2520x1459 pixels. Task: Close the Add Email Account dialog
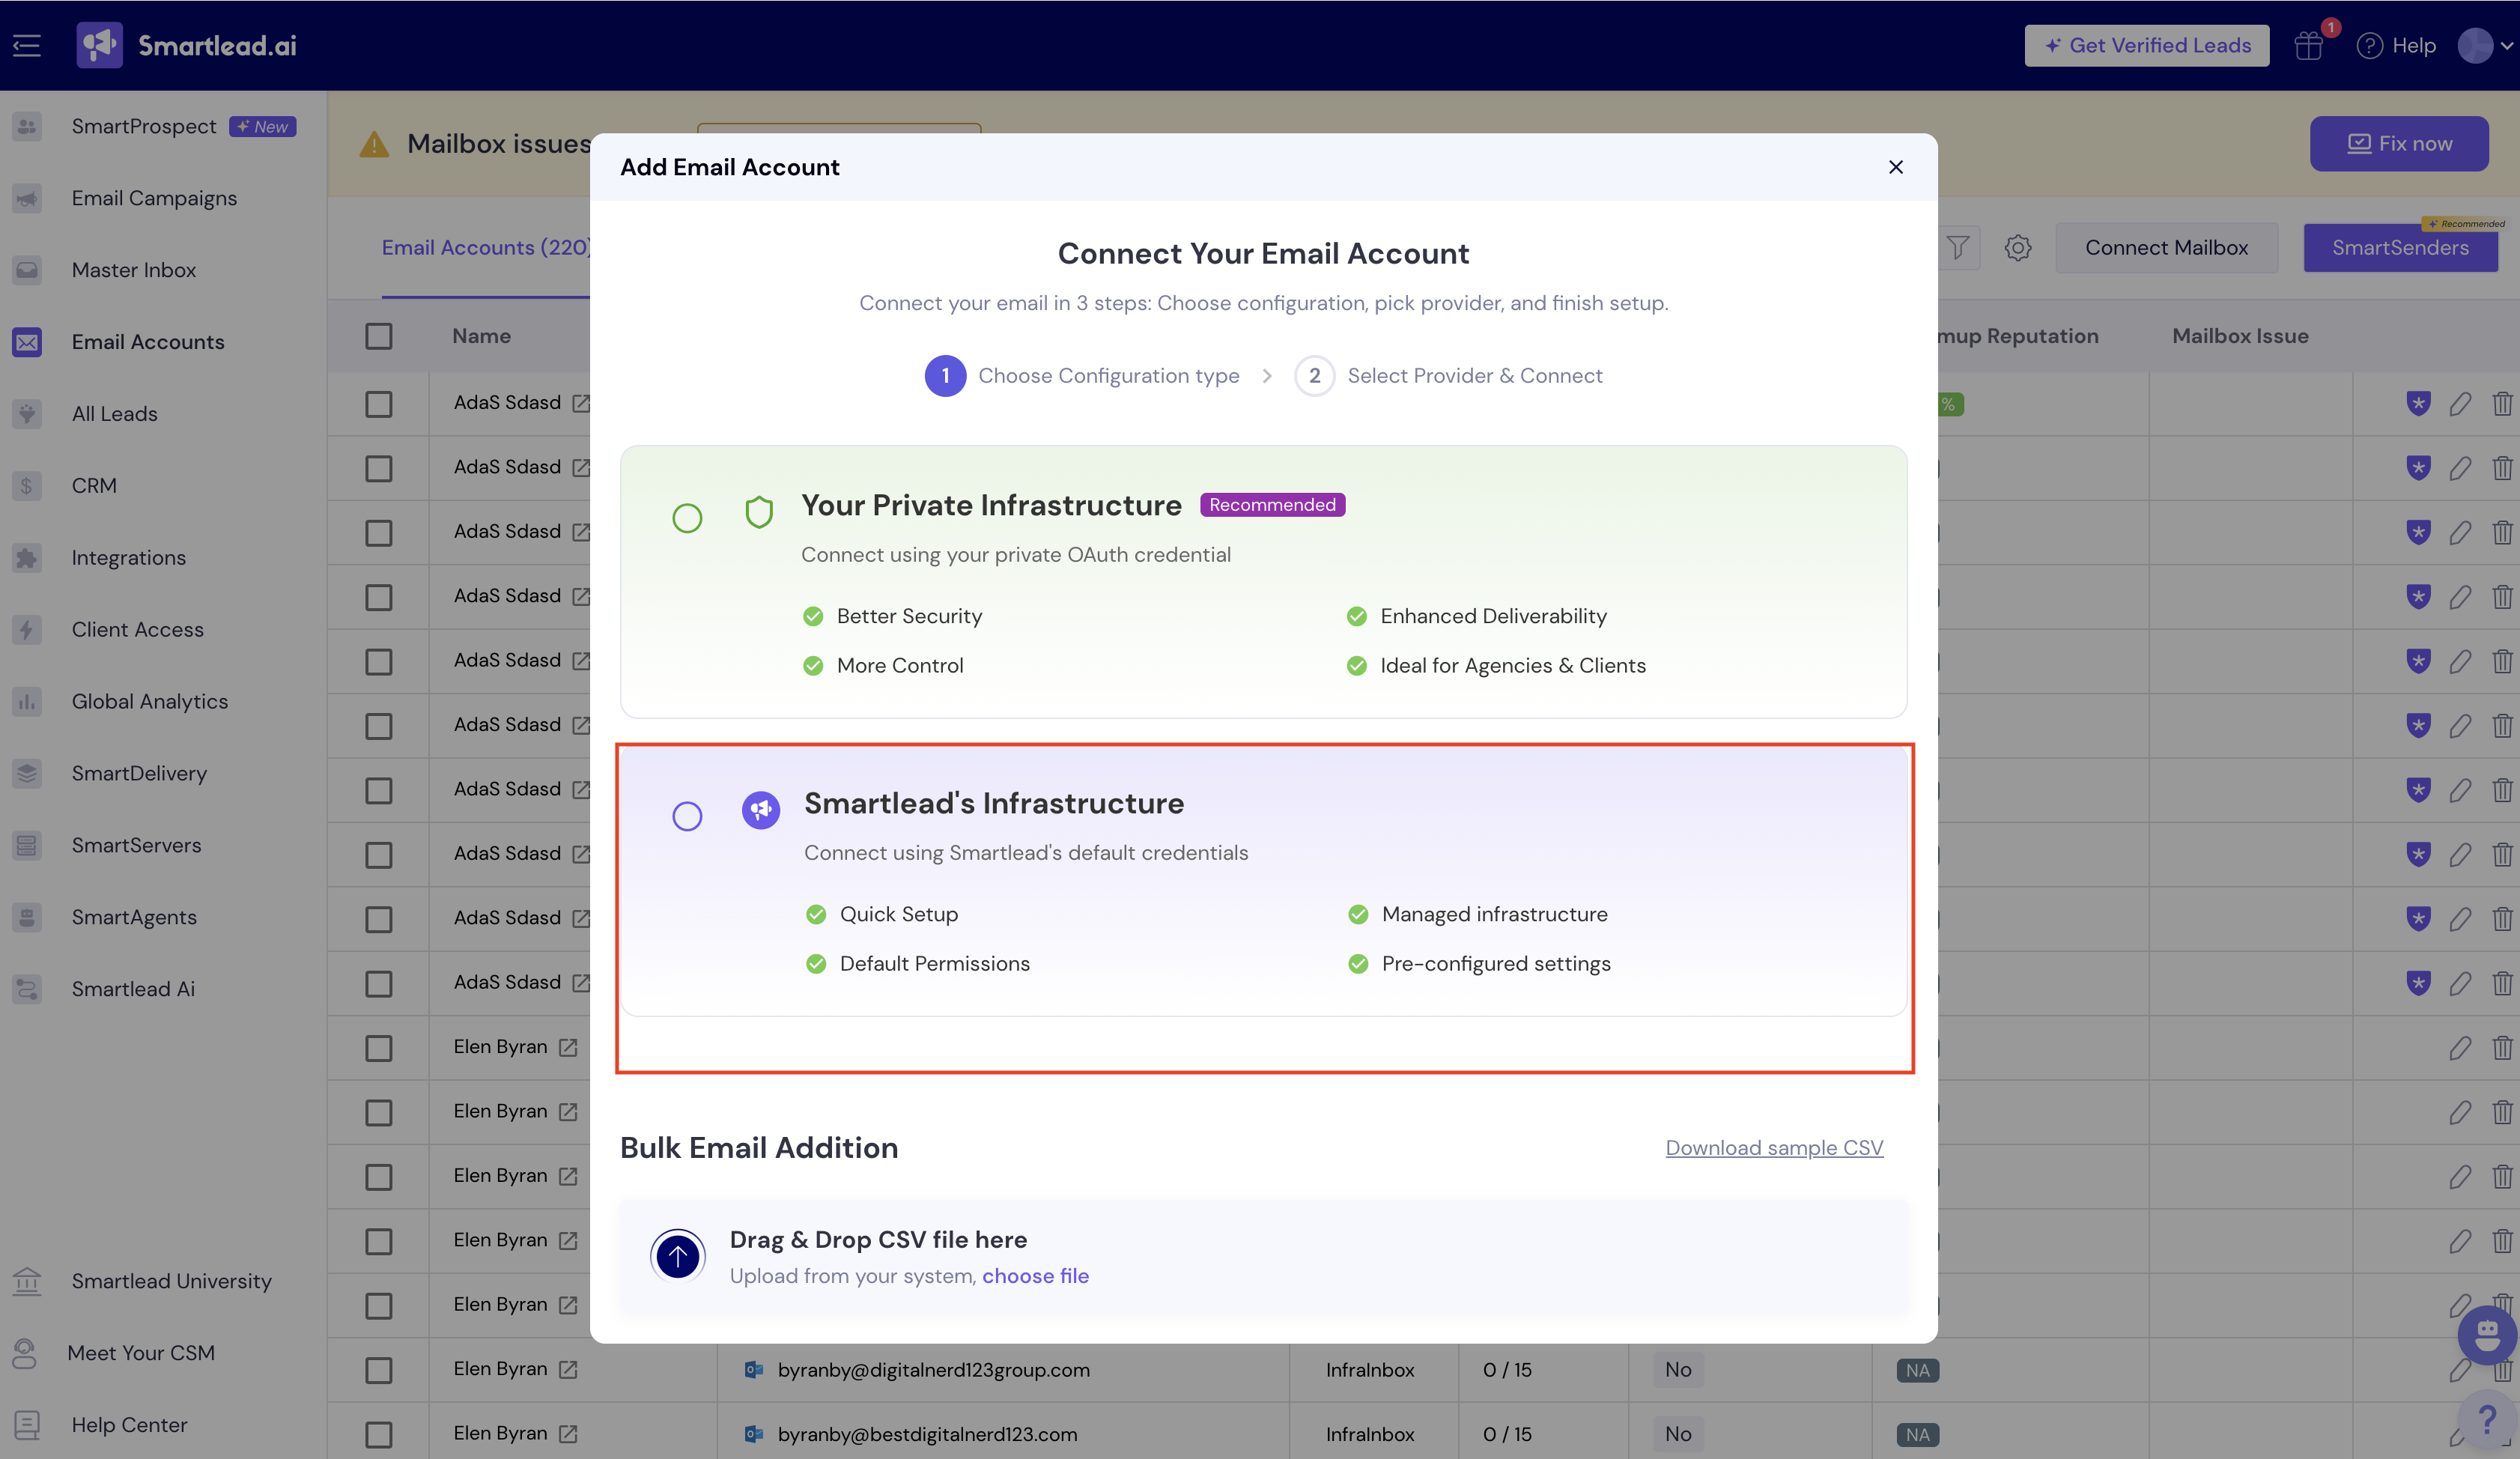(x=1895, y=167)
